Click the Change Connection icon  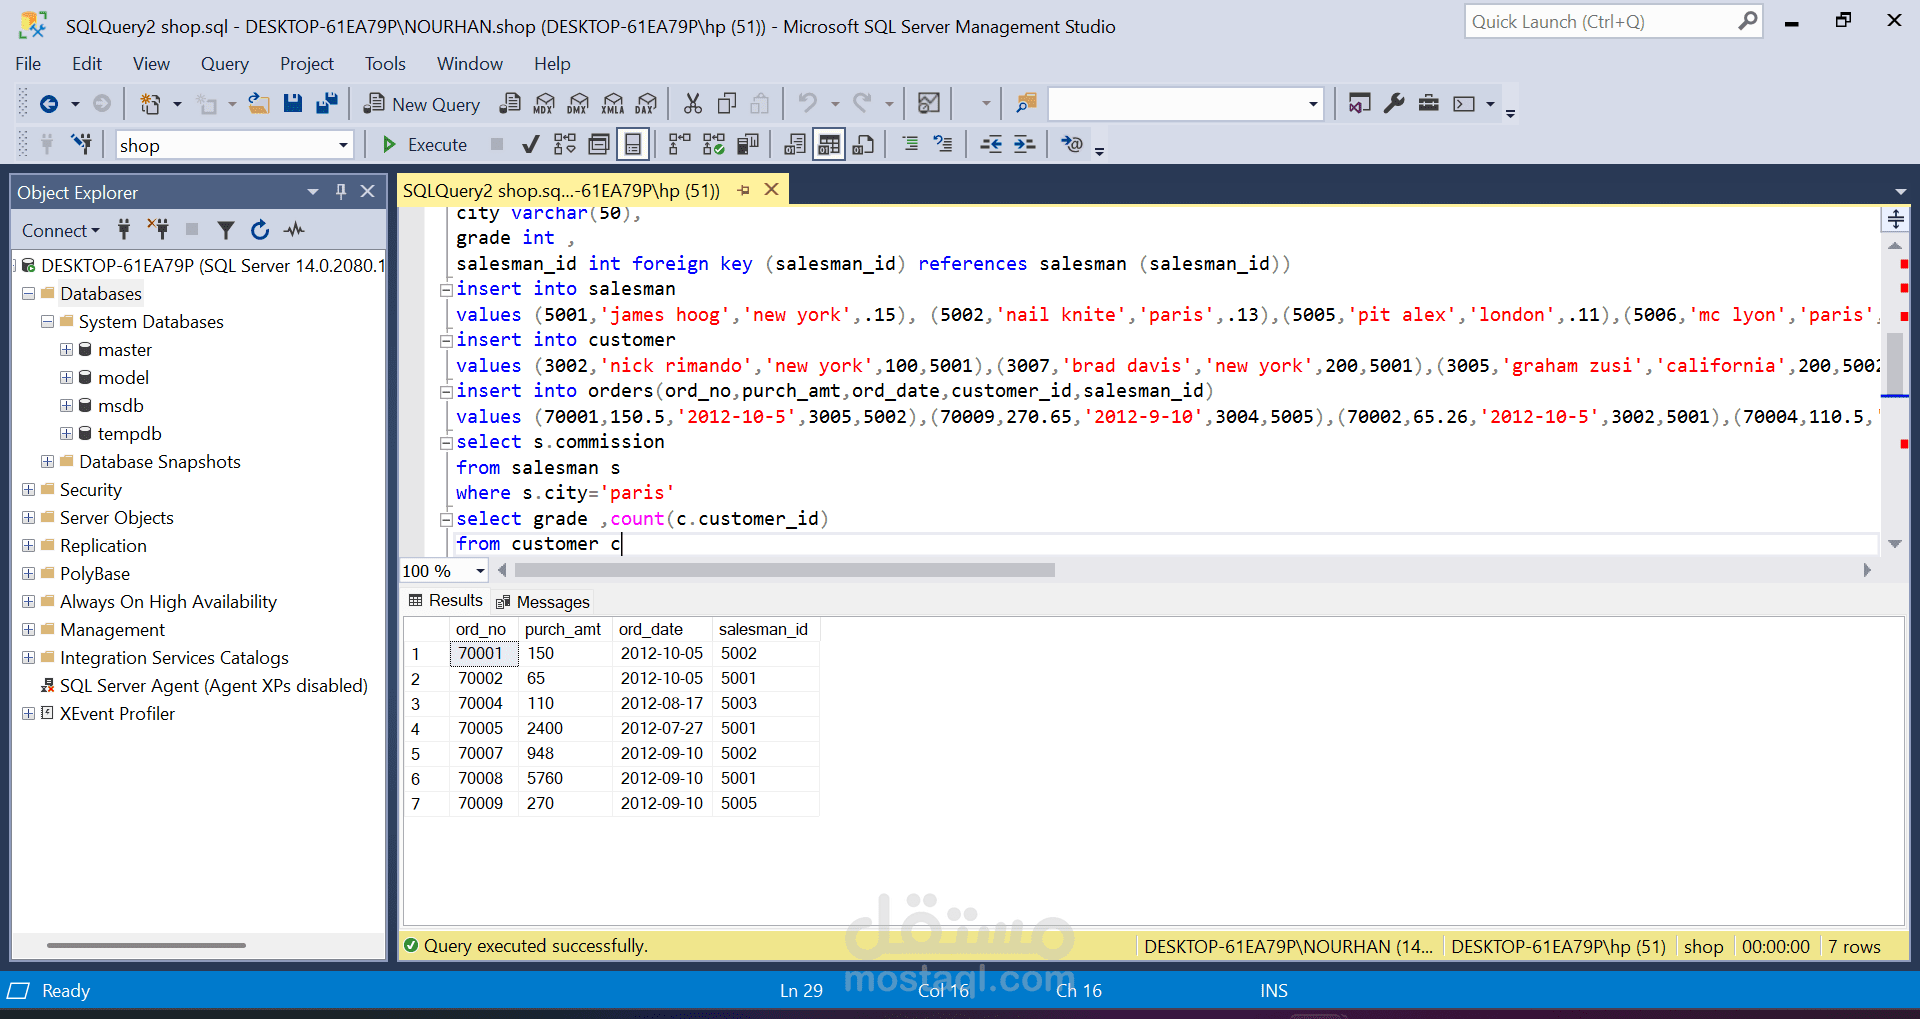coord(82,145)
